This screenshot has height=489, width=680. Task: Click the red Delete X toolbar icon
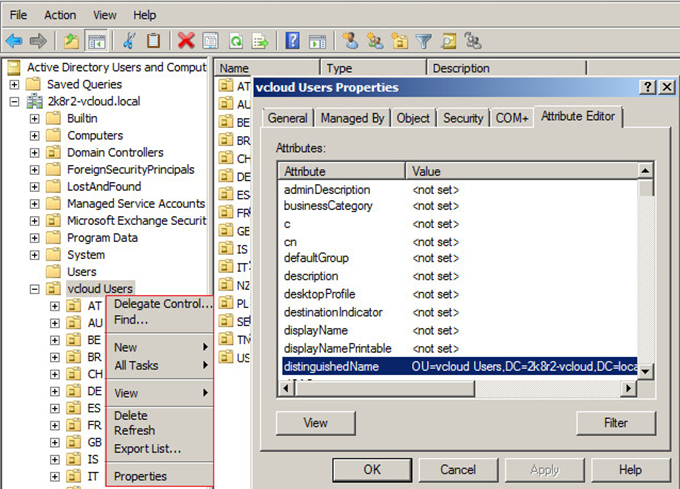(x=186, y=41)
